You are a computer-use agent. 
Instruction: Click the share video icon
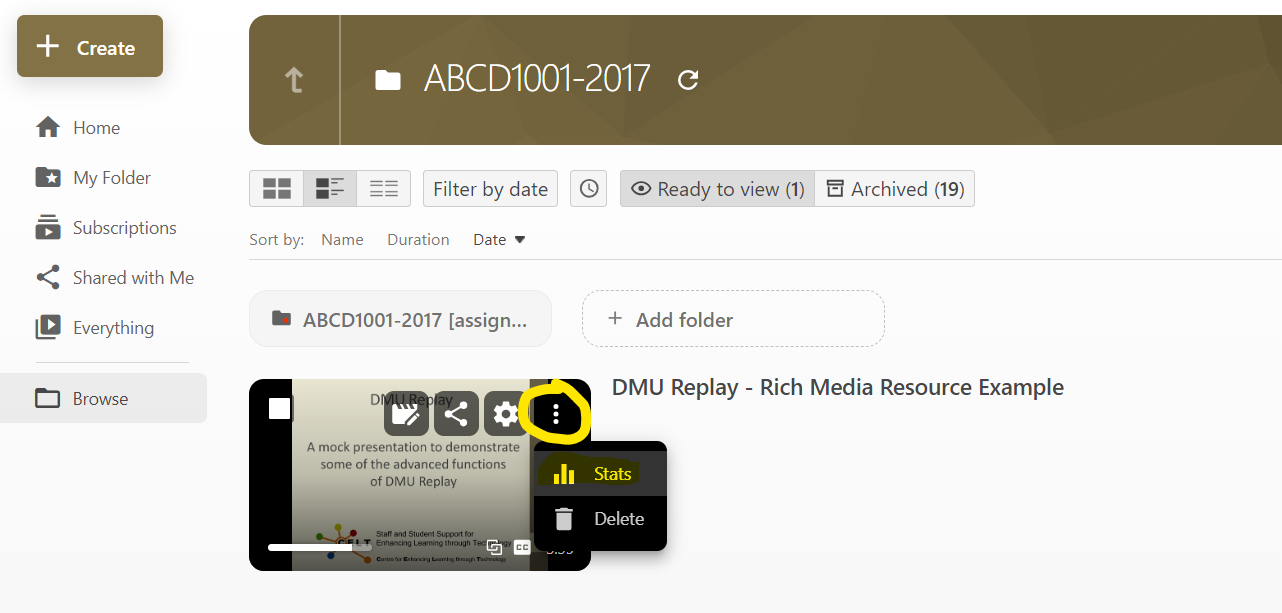pyautogui.click(x=456, y=413)
